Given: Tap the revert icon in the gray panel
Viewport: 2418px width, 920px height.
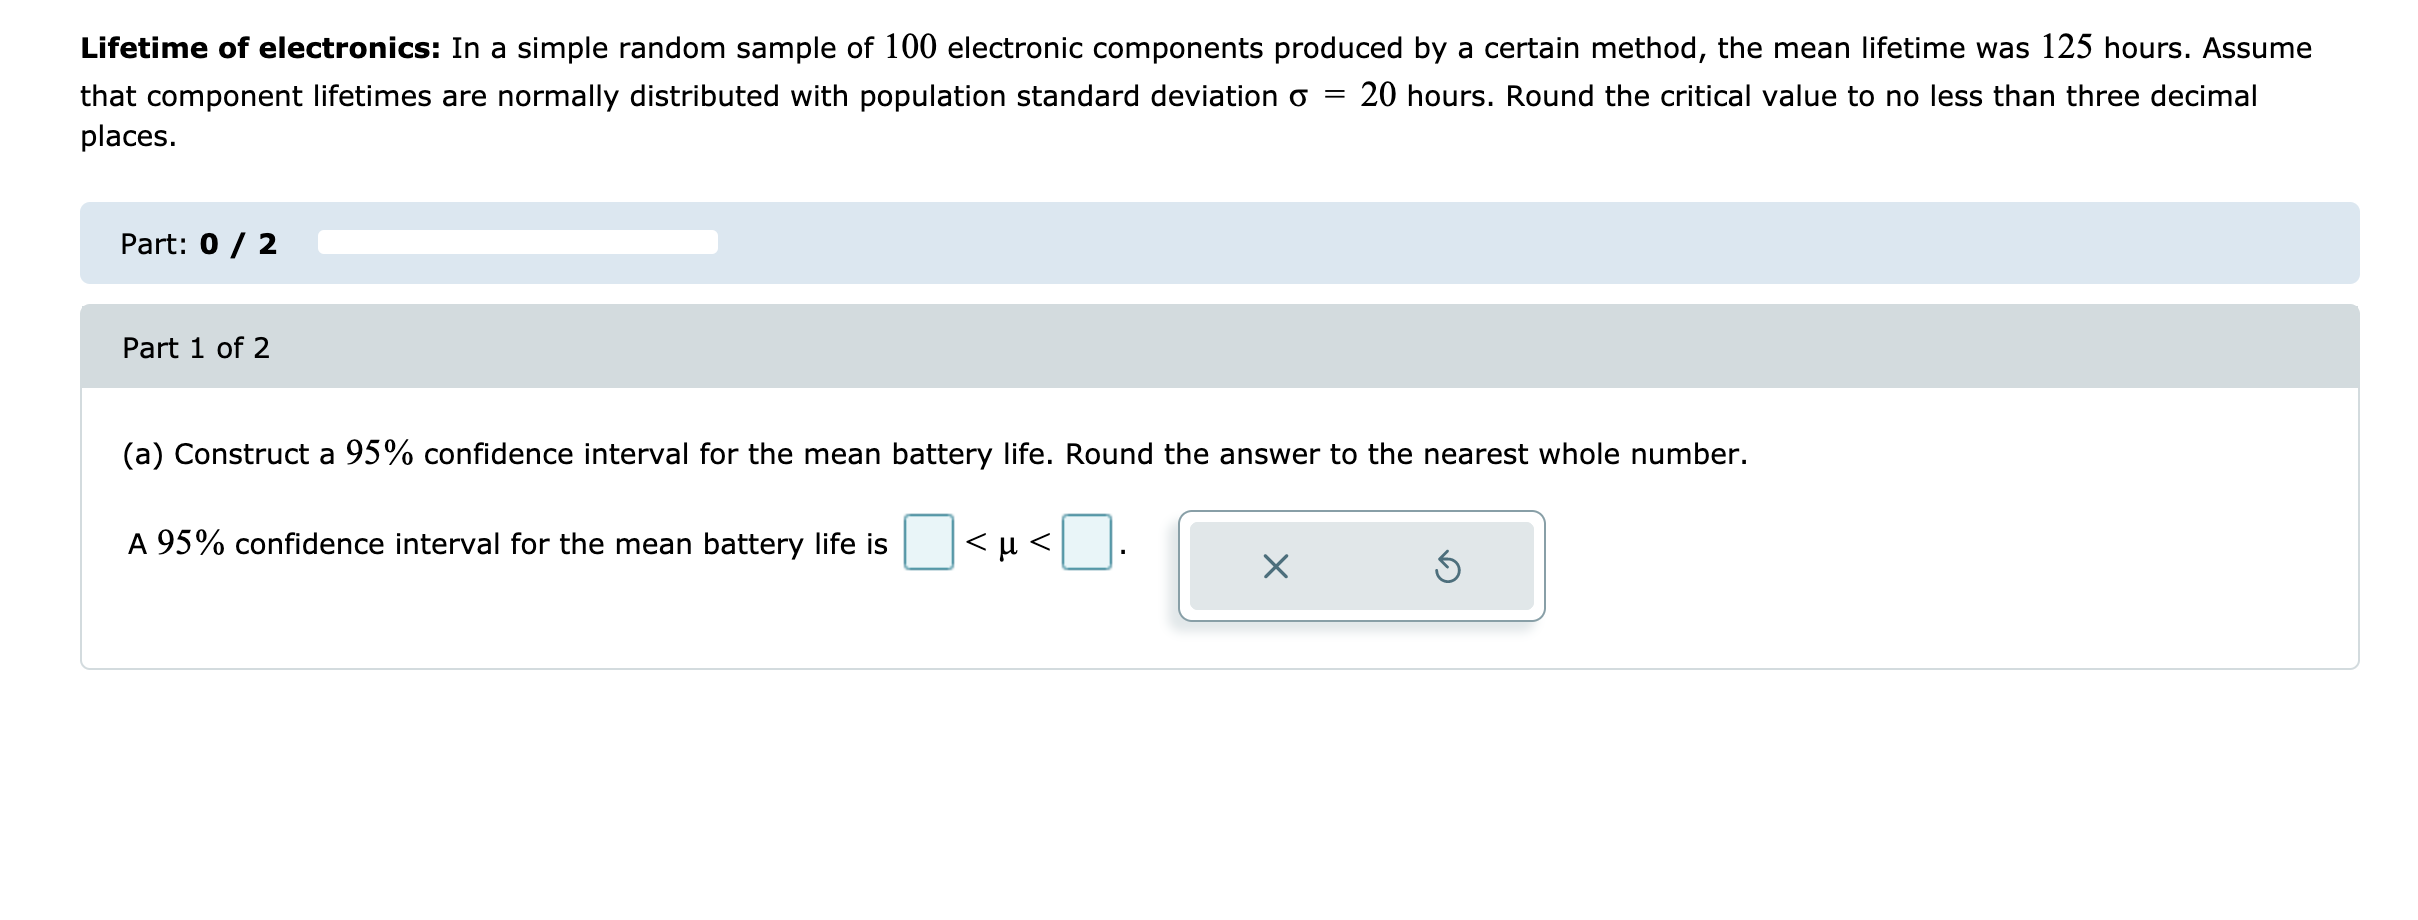Looking at the screenshot, I should pyautogui.click(x=1449, y=567).
